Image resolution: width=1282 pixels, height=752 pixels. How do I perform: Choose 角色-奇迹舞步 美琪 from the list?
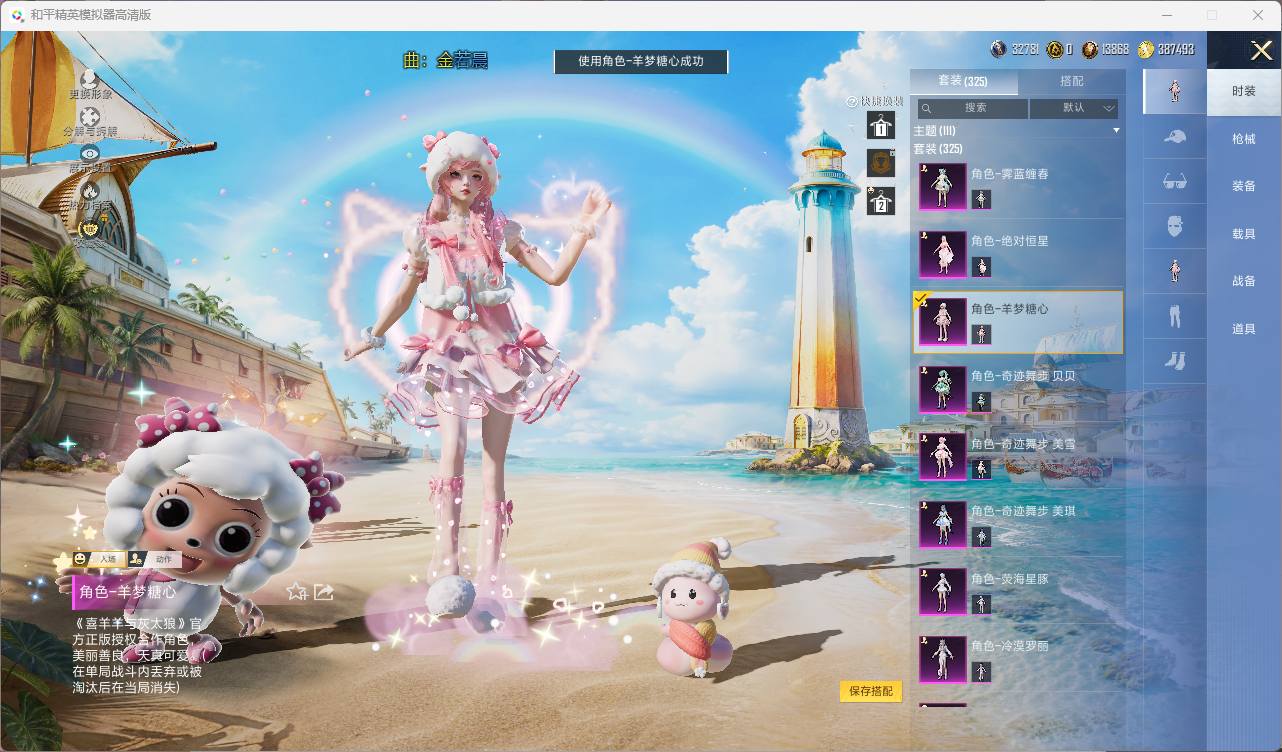1018,524
